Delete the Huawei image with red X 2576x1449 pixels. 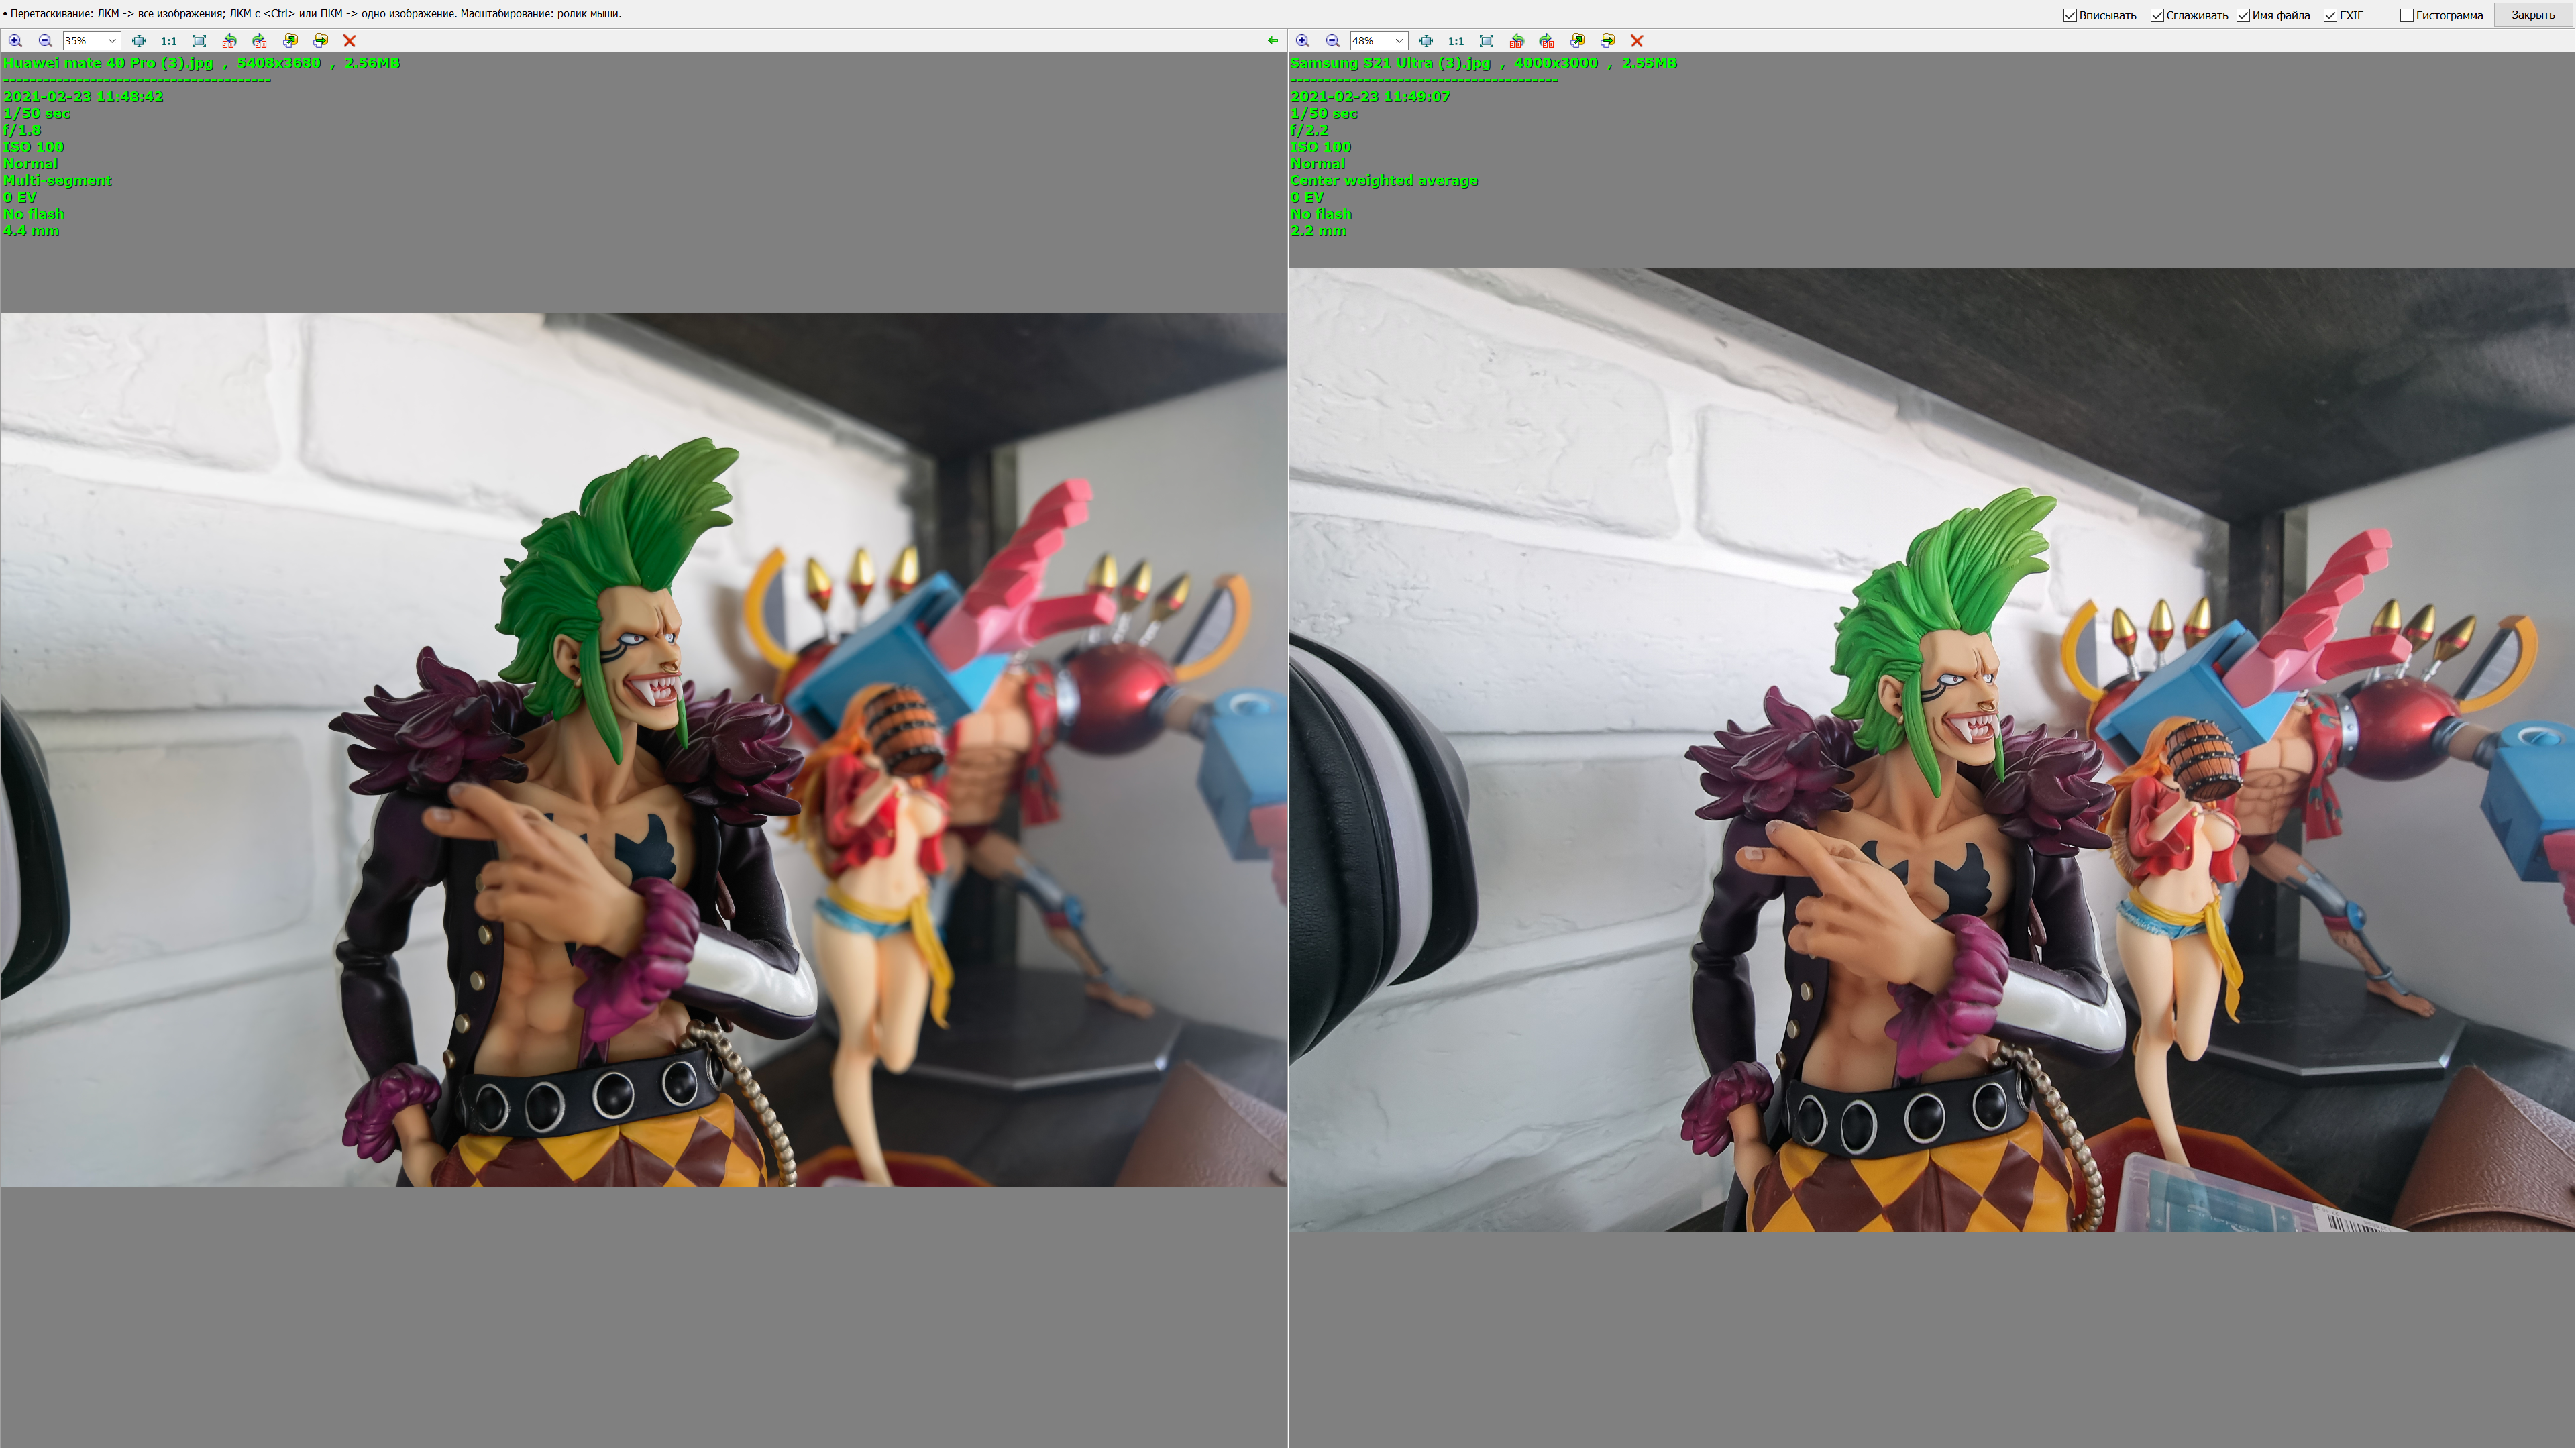tap(350, 41)
